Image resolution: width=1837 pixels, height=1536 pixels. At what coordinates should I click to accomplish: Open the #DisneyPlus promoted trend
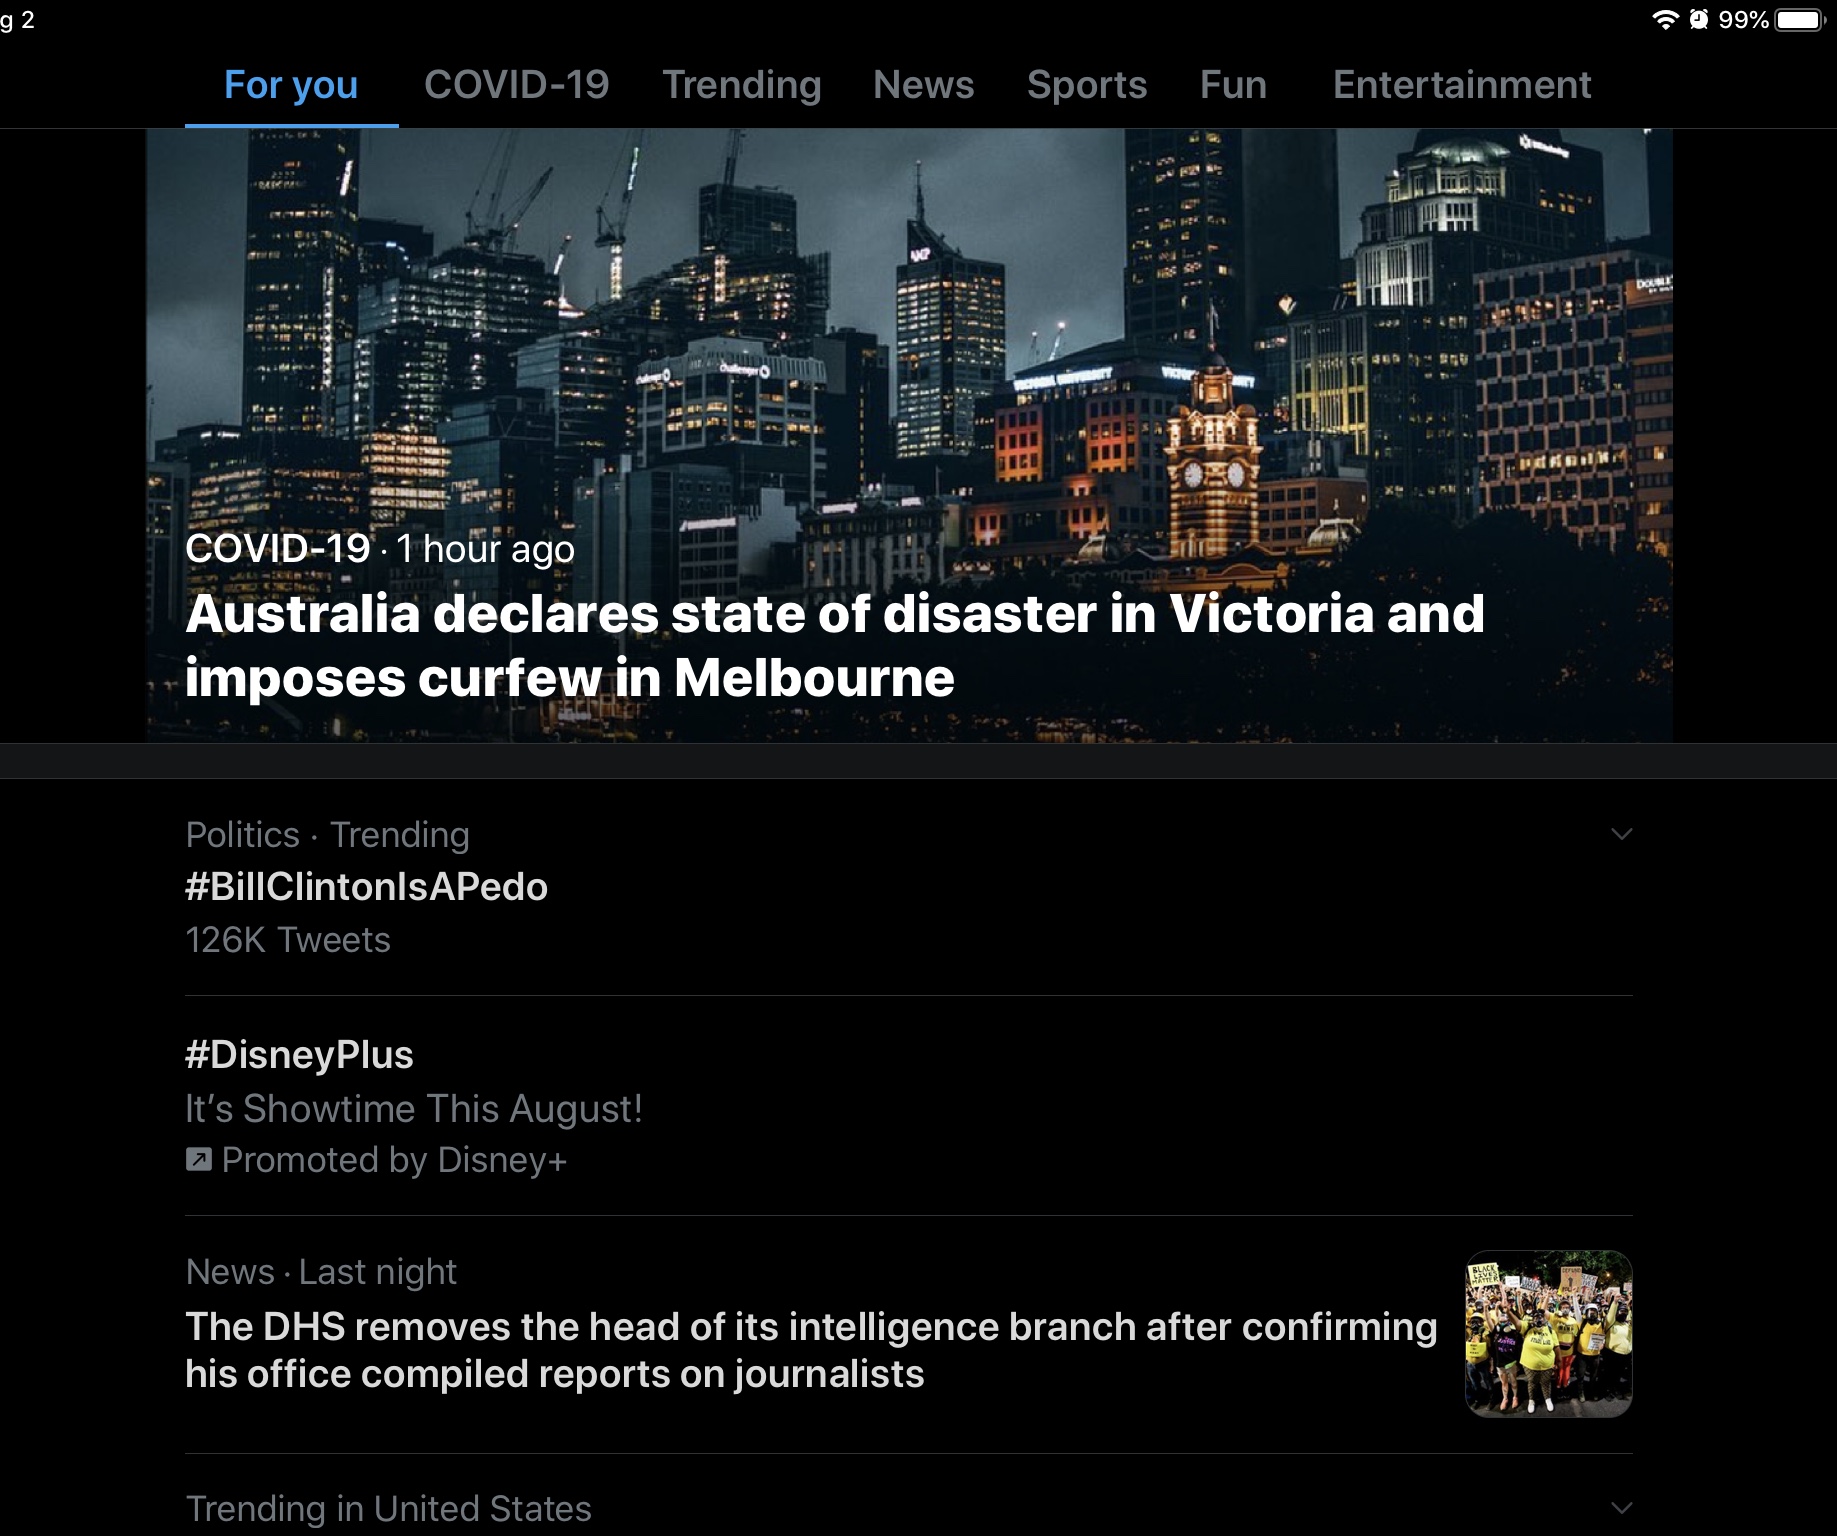click(299, 1055)
